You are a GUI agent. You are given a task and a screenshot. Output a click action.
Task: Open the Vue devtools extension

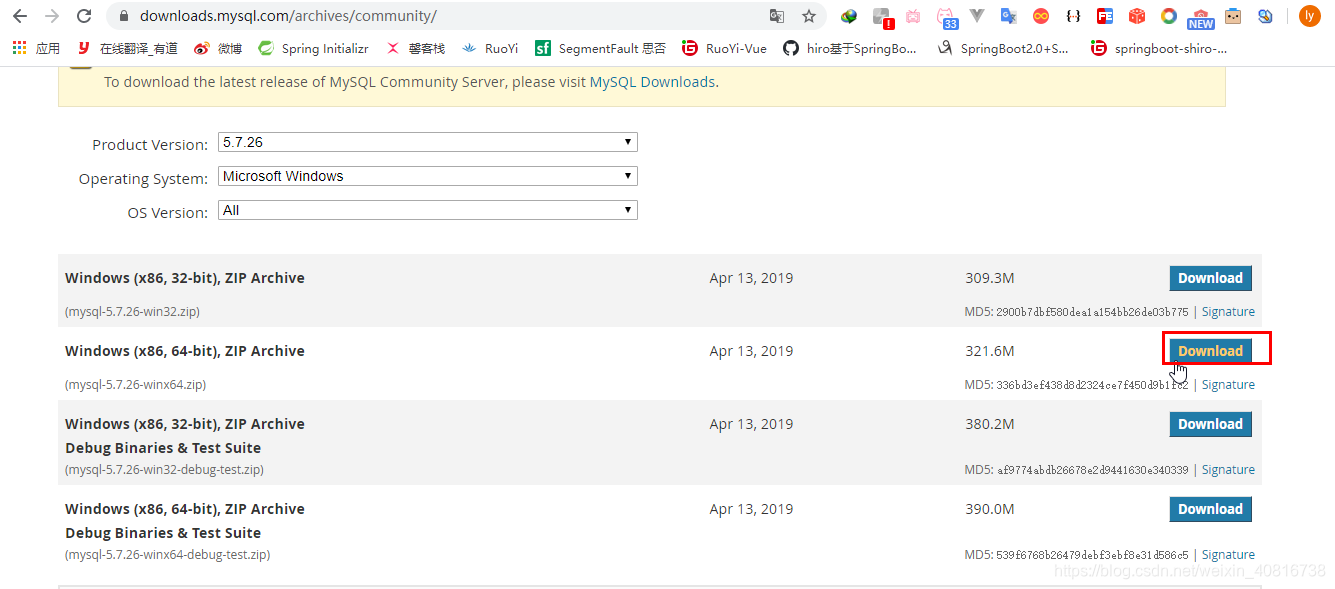tap(977, 16)
